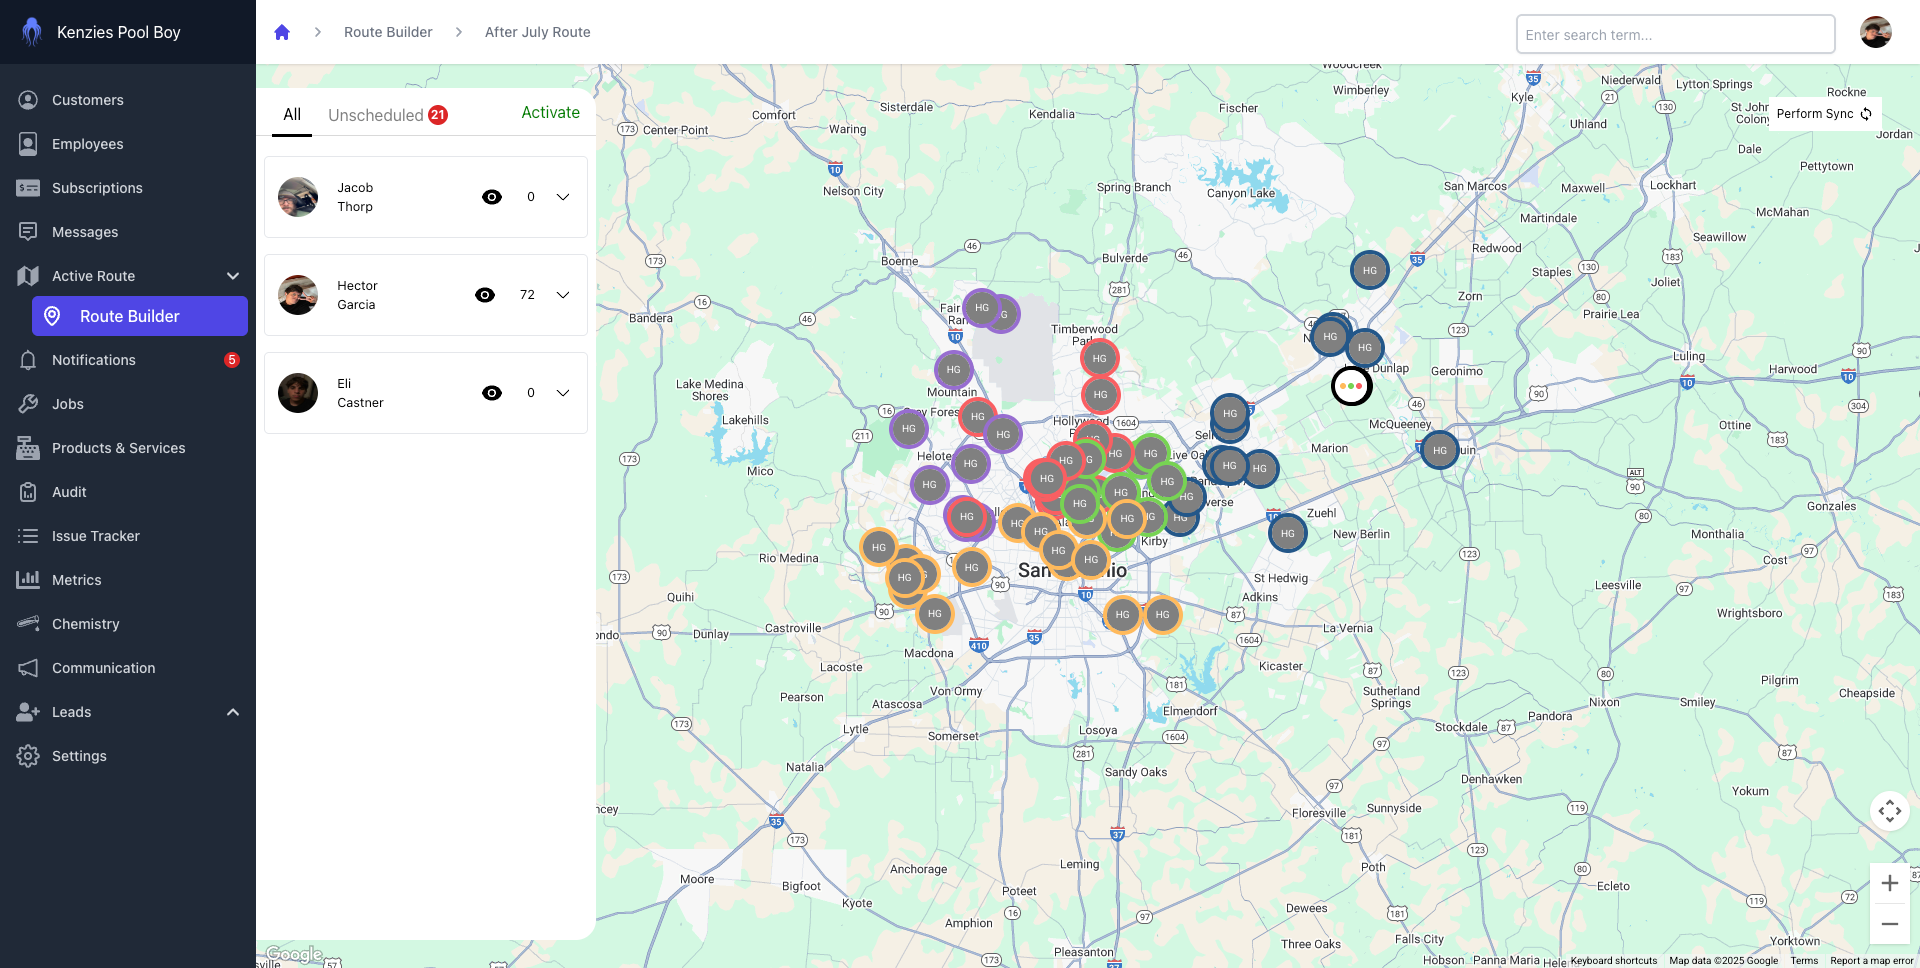Select the All tab

click(x=292, y=115)
